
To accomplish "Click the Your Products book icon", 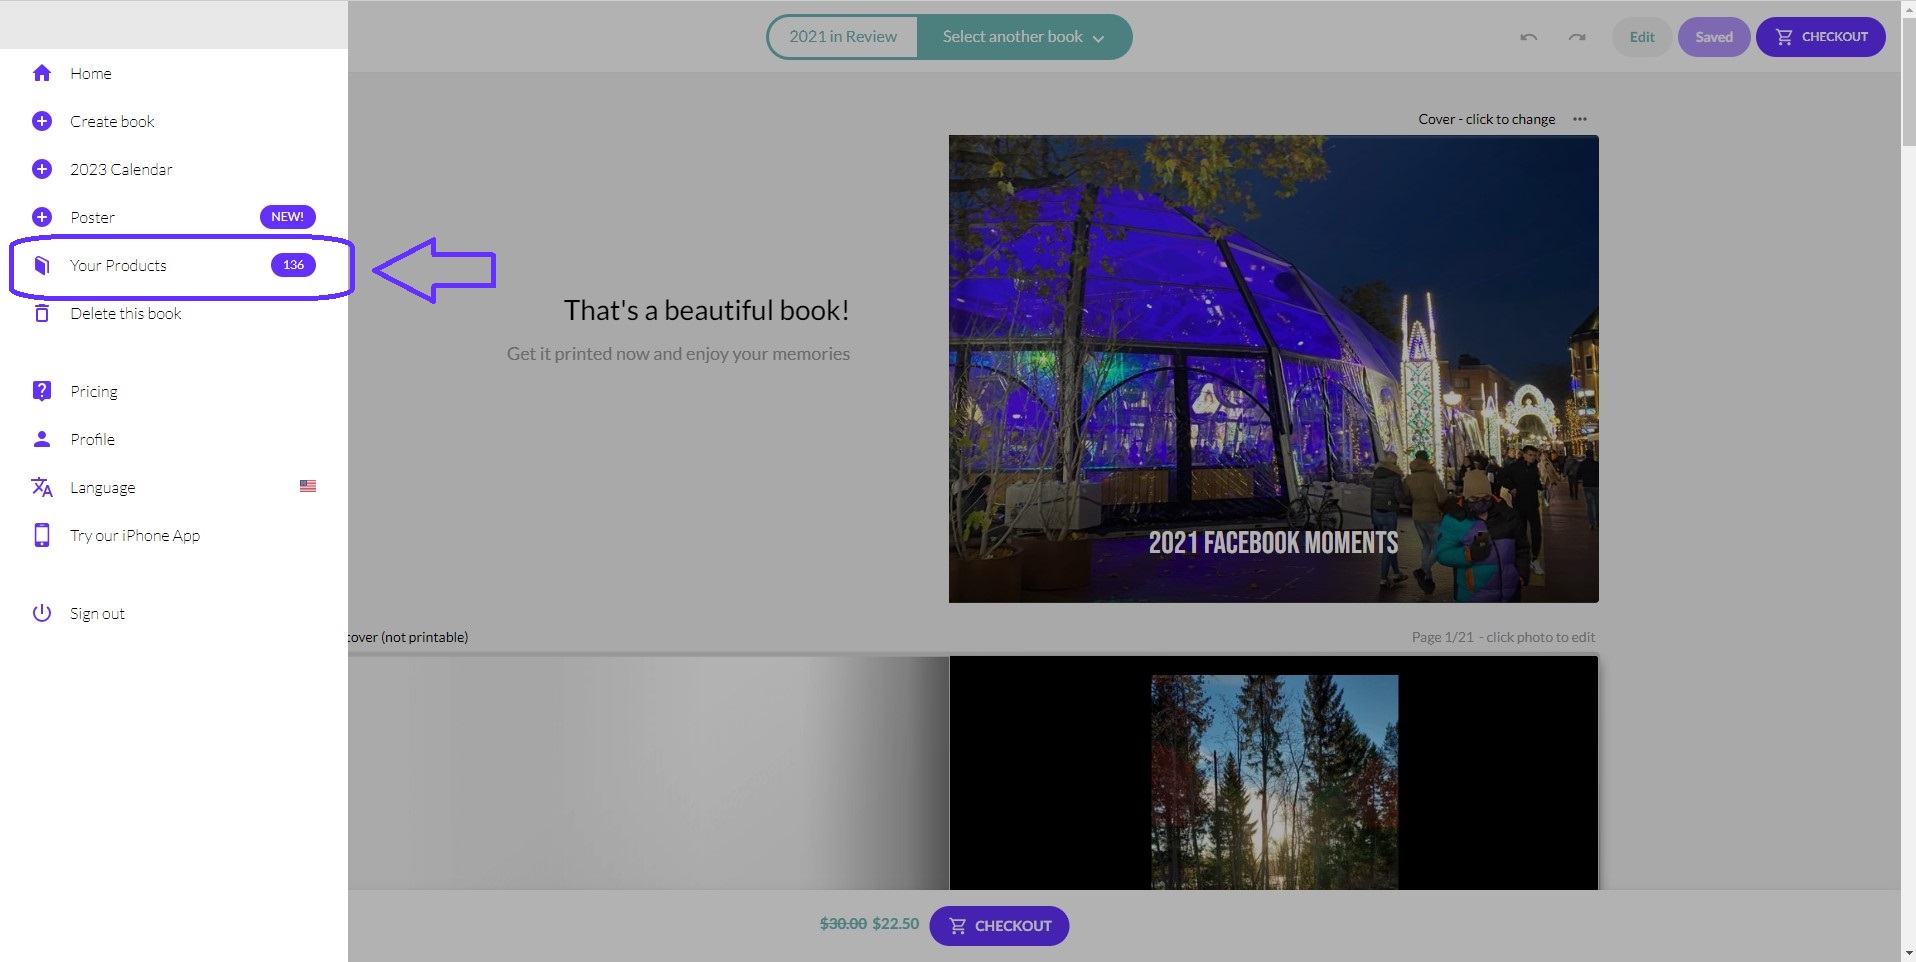I will pos(42,265).
